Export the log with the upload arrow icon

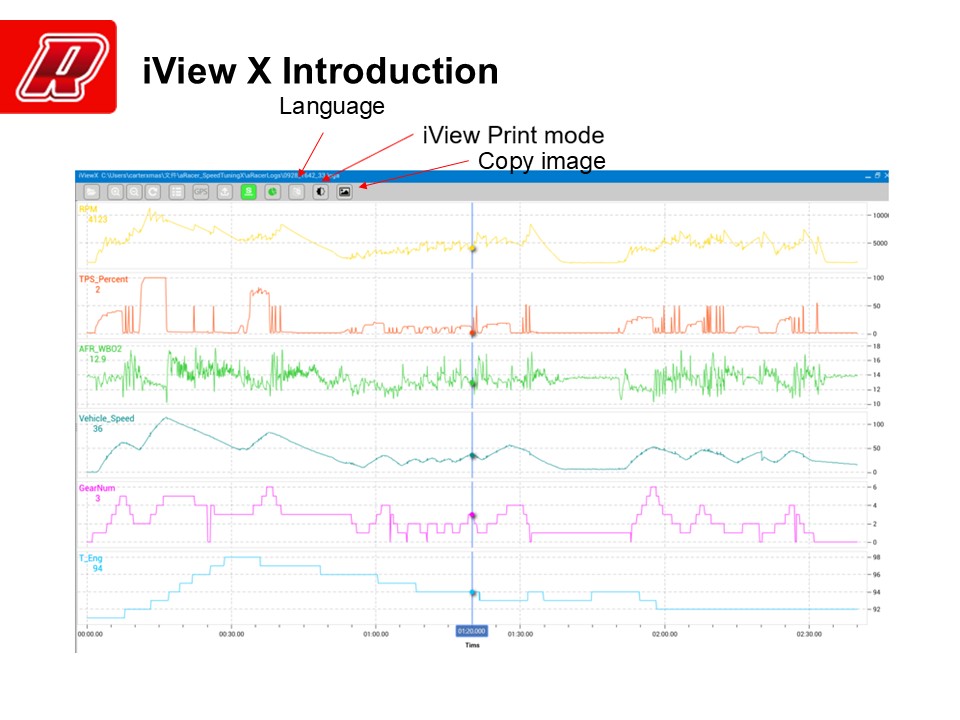[x=225, y=191]
